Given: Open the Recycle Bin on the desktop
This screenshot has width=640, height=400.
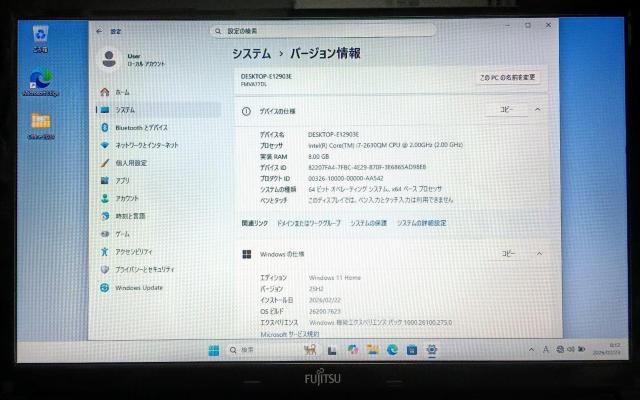Looking at the screenshot, I should [x=40, y=38].
